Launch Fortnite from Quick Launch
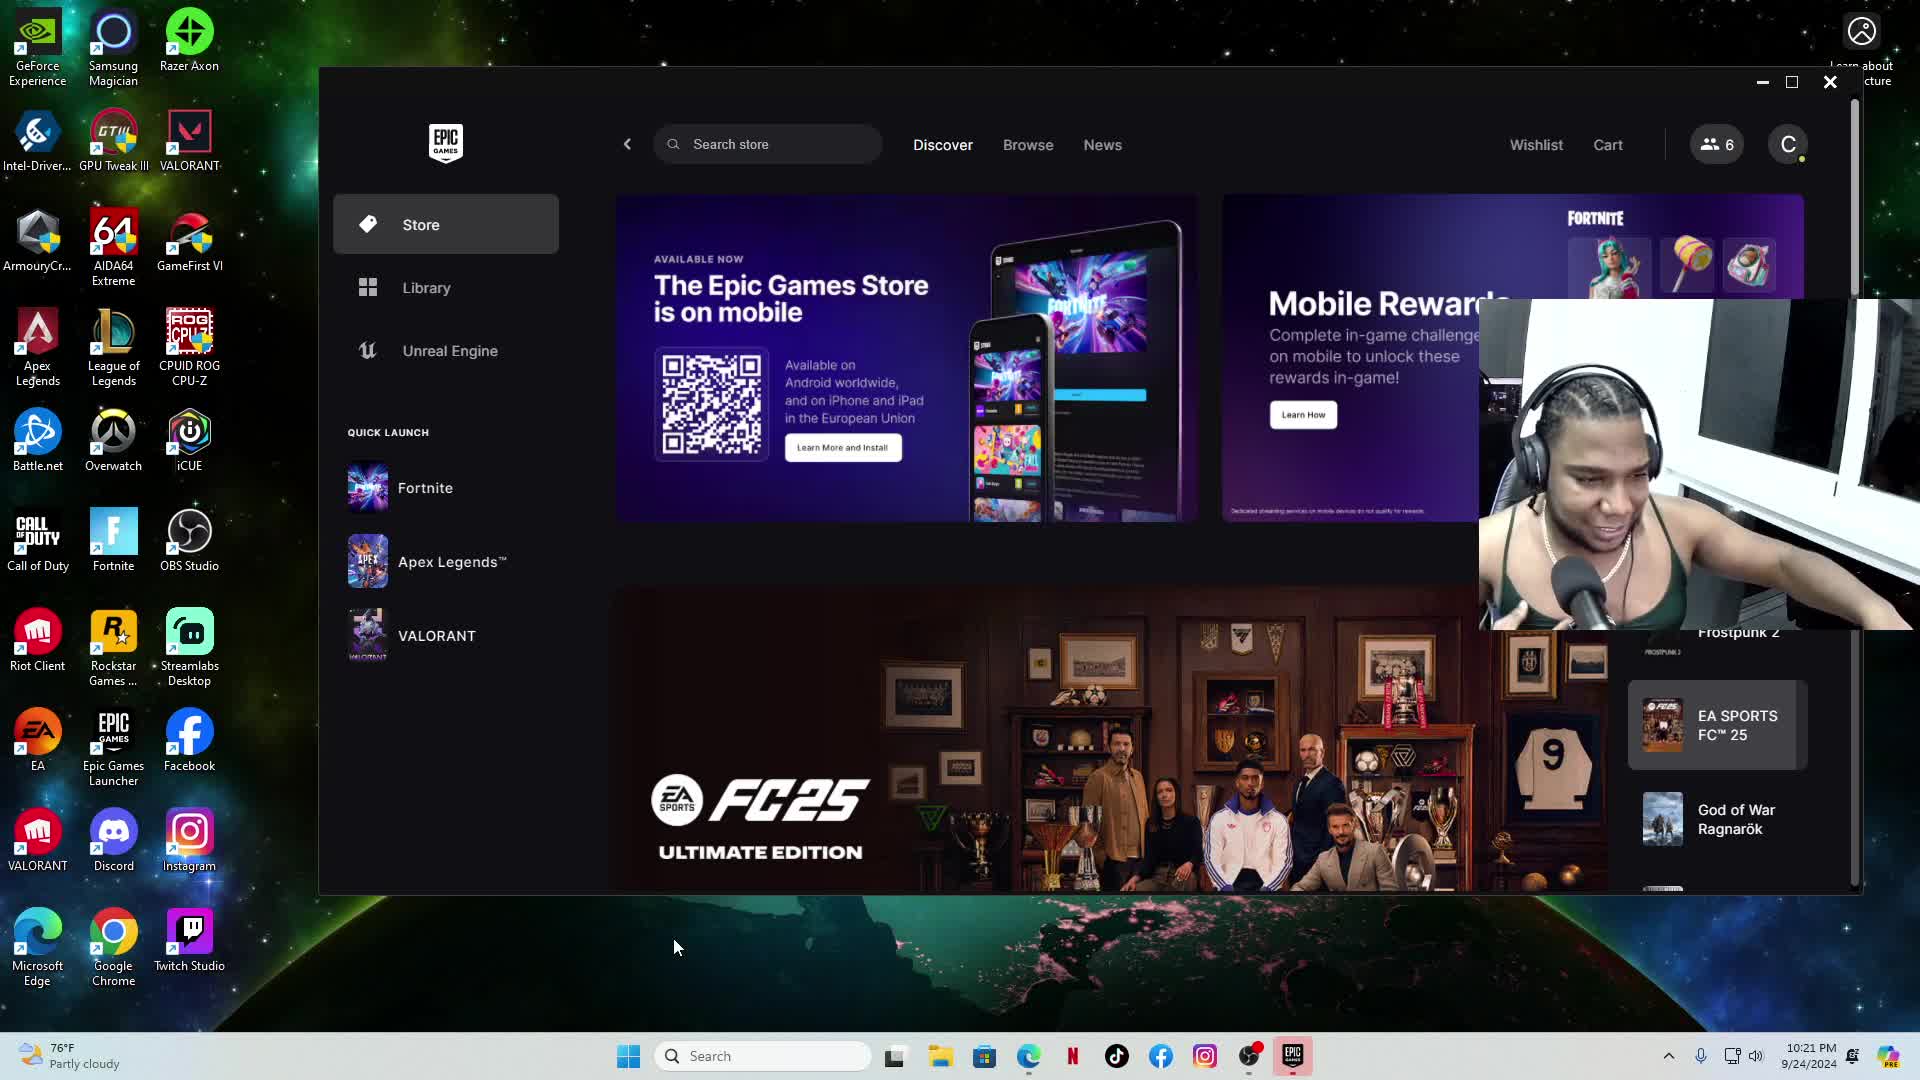This screenshot has height=1080, width=1920. pos(446,488)
